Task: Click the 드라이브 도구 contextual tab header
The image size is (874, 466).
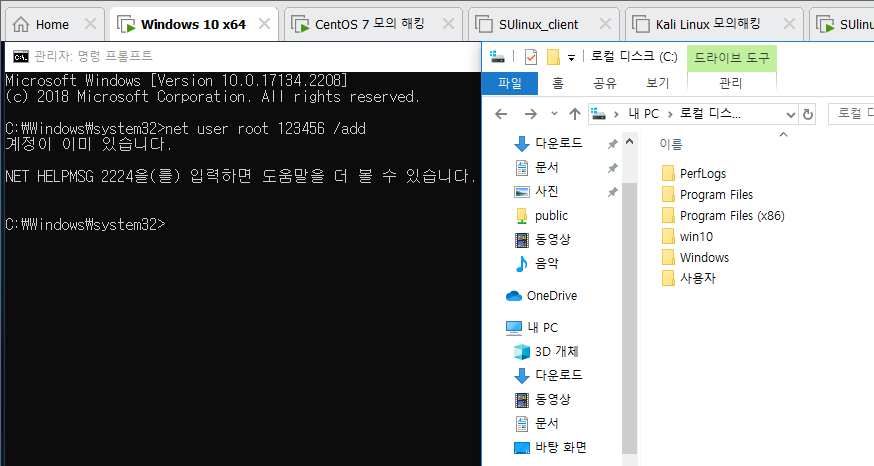Action: point(731,58)
